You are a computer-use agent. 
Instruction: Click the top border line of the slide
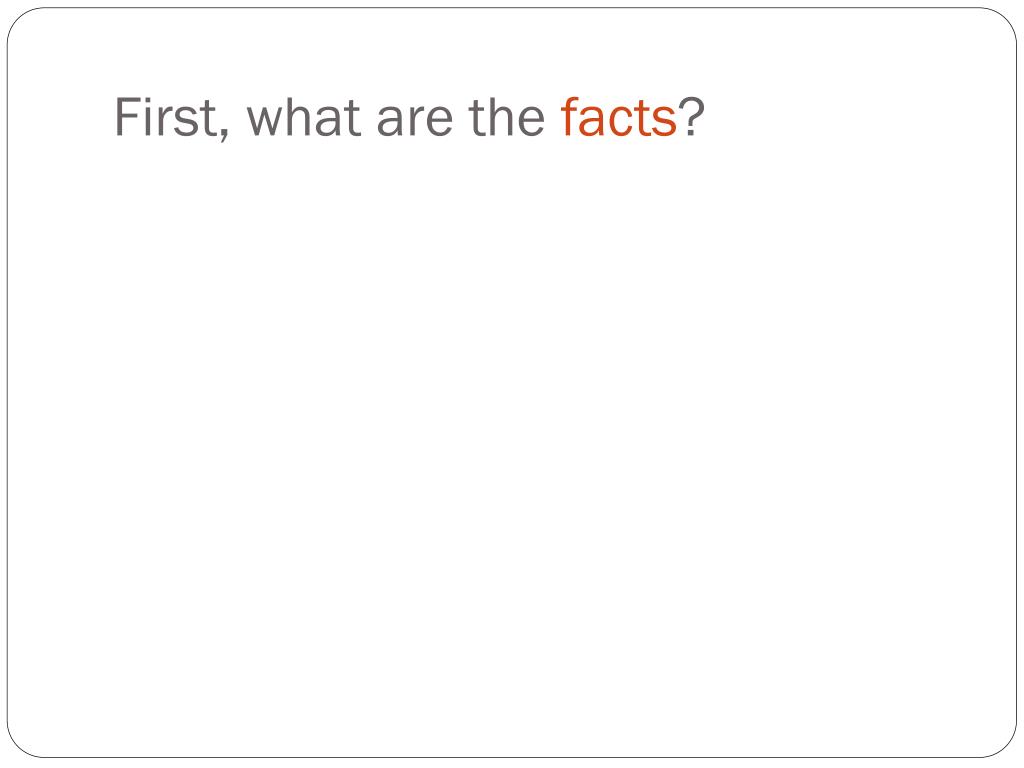(x=512, y=8)
